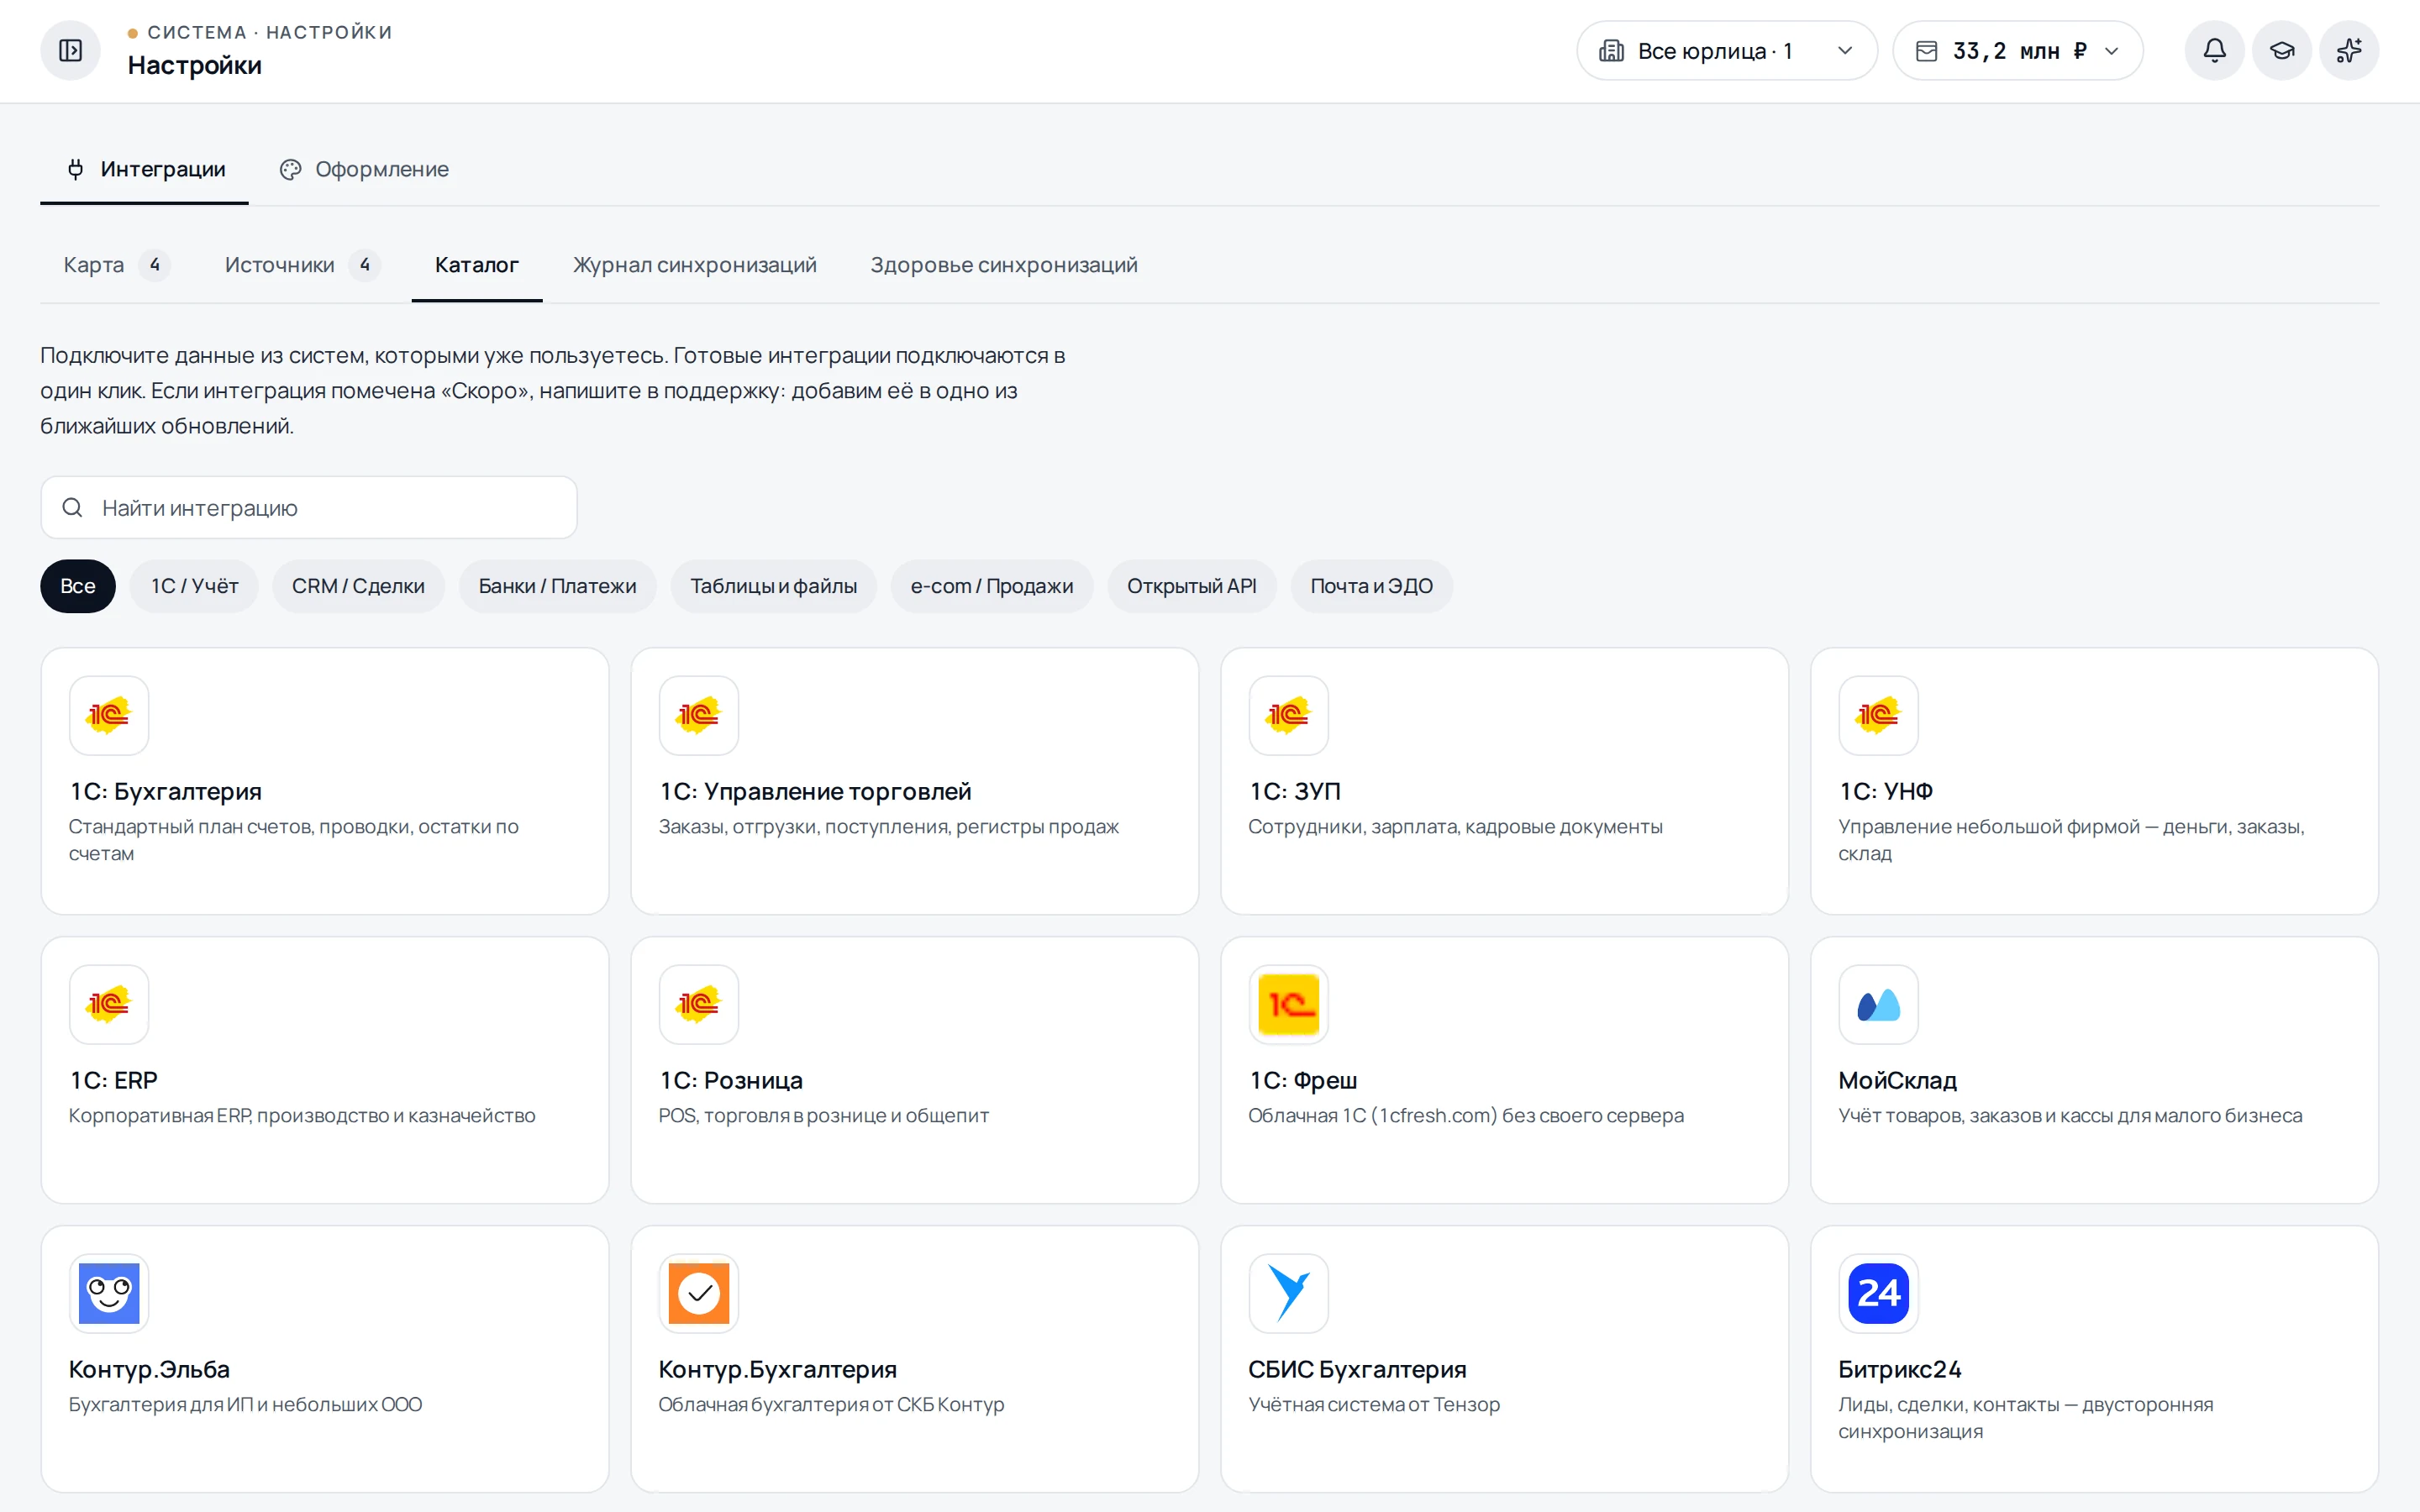Filter by 1С / Учёт
Image resolution: width=2420 pixels, height=1512 pixels.
coord(194,586)
